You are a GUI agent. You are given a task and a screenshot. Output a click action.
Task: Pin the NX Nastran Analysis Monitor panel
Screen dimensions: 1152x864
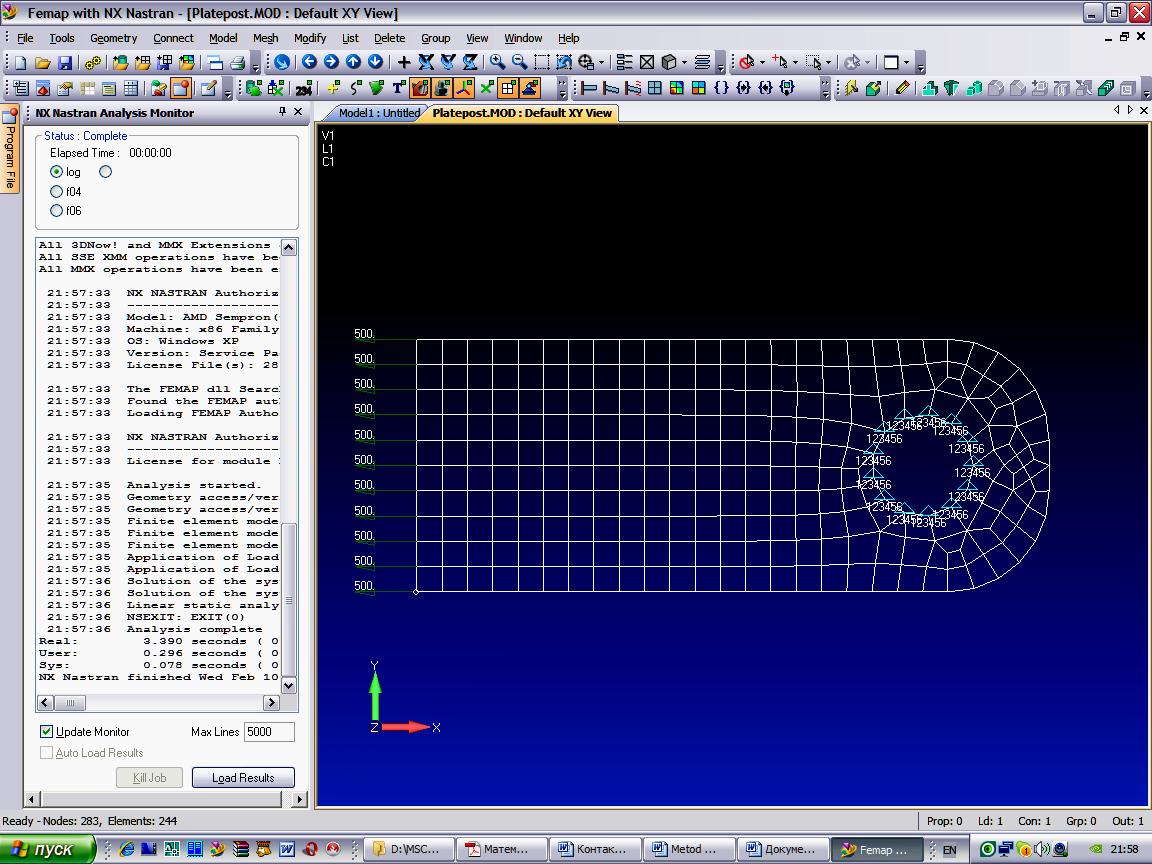[x=282, y=112]
